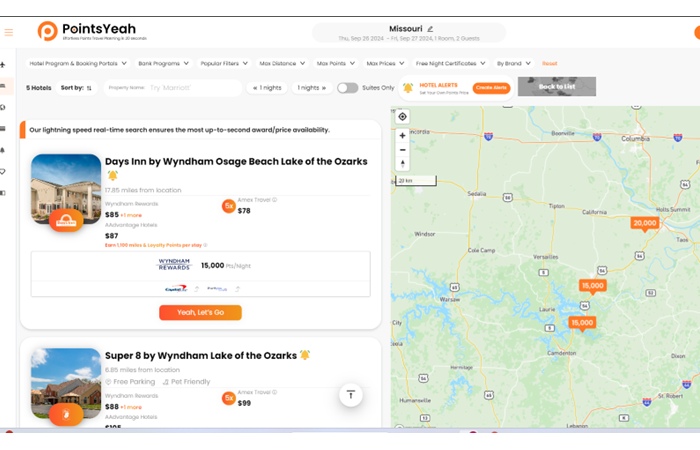The height and width of the screenshot is (450, 700).
Task: Click the Interstate 70 shield near Boonville
Action: point(597,137)
